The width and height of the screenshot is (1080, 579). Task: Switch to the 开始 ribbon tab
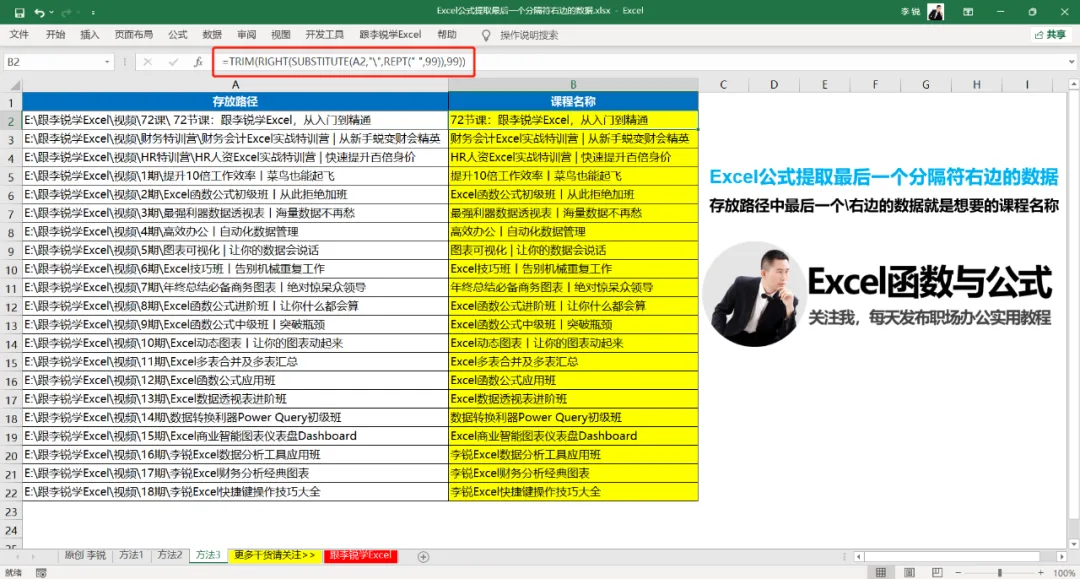click(x=55, y=34)
